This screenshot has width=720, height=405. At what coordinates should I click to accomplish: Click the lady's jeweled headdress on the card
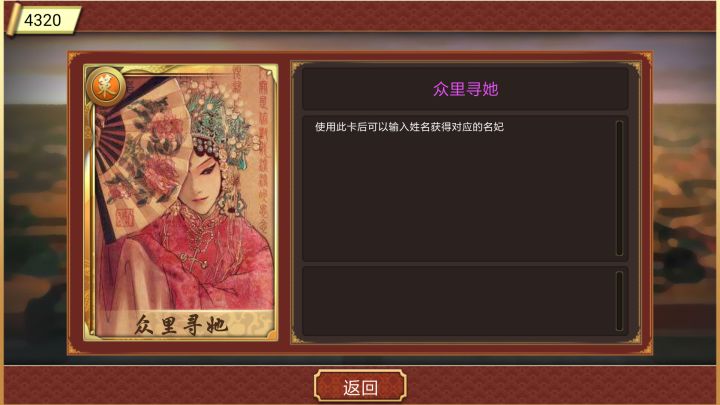pyautogui.click(x=220, y=124)
